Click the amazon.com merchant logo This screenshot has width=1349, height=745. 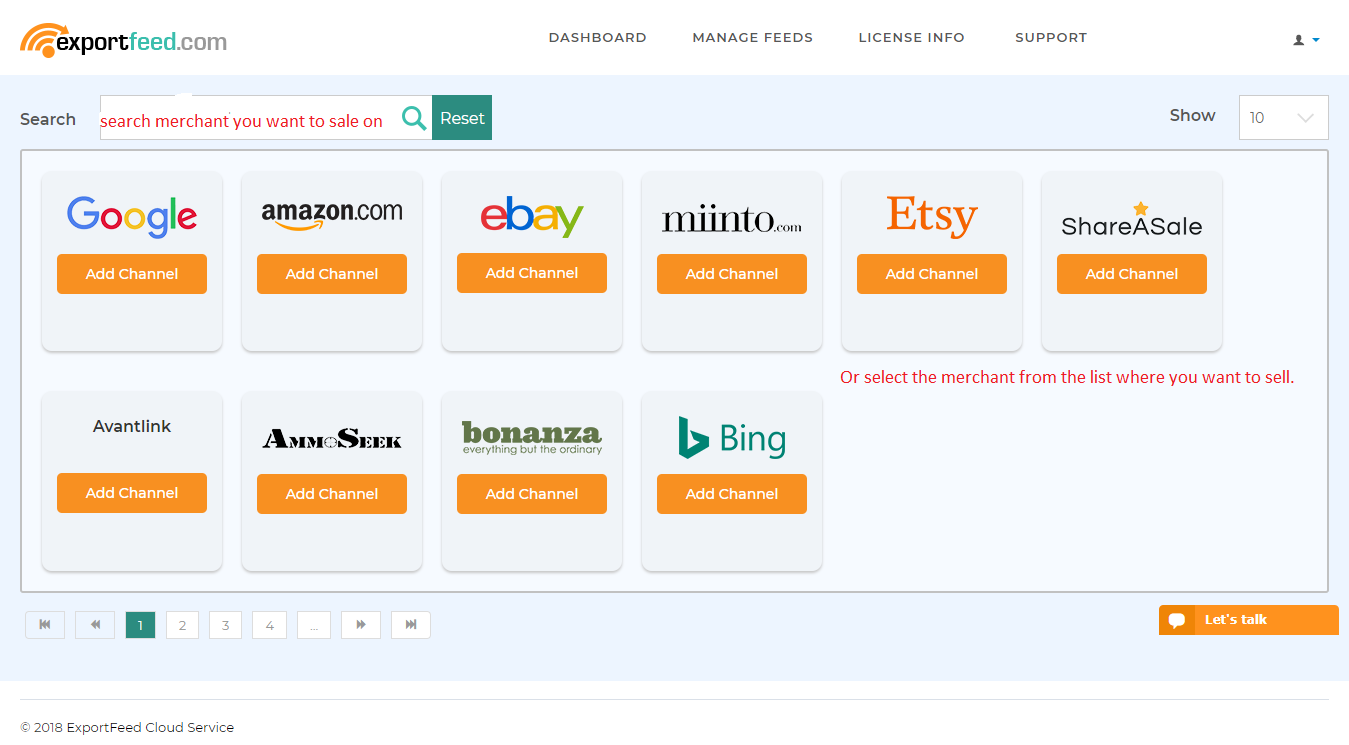332,215
